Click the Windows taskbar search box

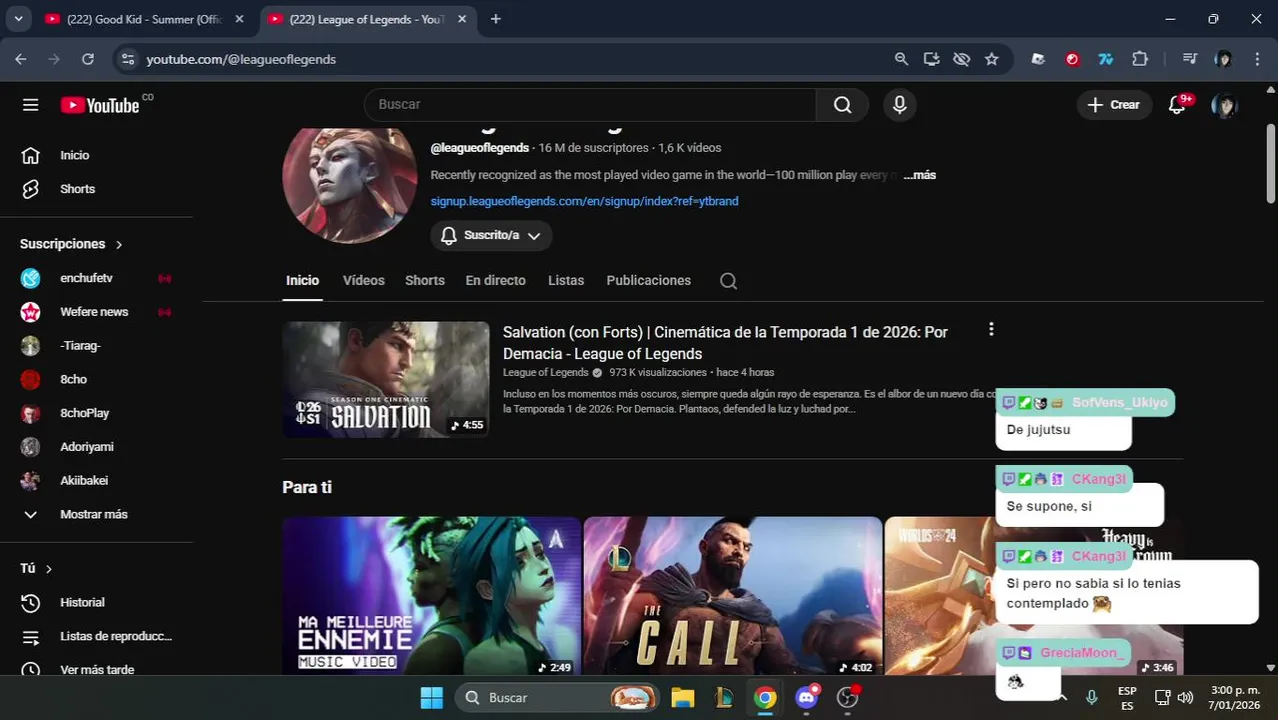(x=558, y=697)
